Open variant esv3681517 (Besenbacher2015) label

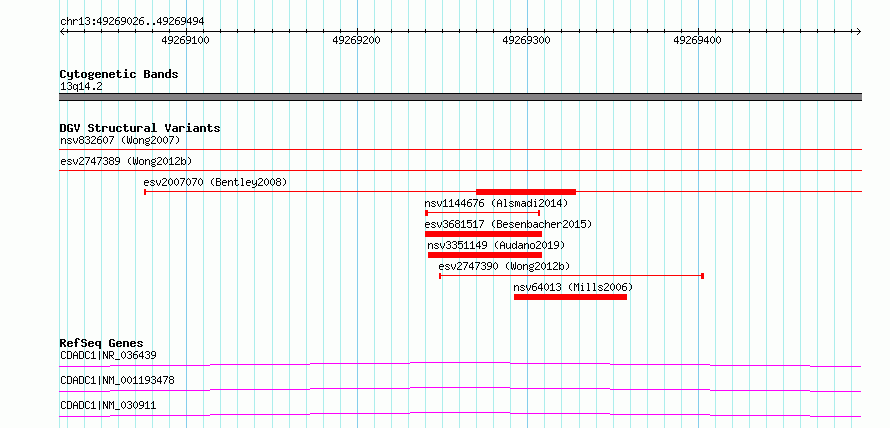point(508,224)
